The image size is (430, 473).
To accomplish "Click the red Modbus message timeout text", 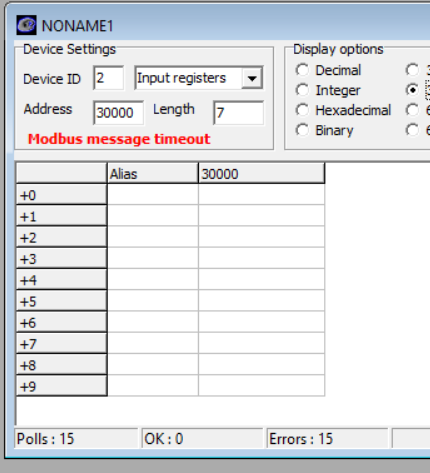I will coord(119,139).
